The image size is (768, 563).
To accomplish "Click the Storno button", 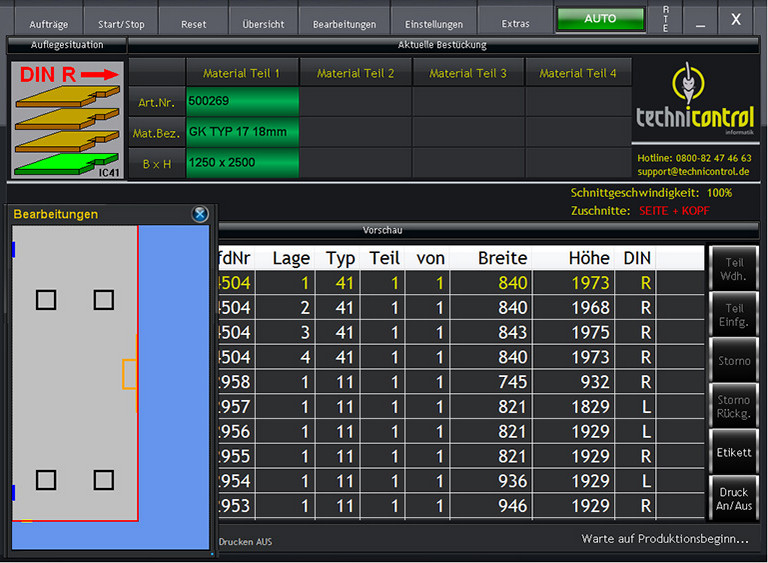I will tap(733, 360).
